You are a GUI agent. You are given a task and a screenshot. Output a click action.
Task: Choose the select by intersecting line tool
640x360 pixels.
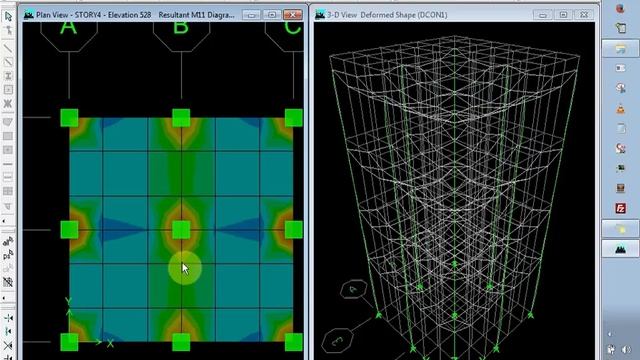[8, 282]
